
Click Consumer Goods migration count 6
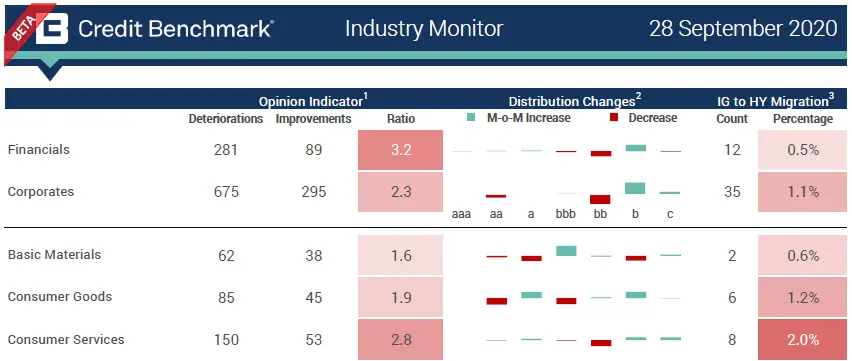point(732,297)
